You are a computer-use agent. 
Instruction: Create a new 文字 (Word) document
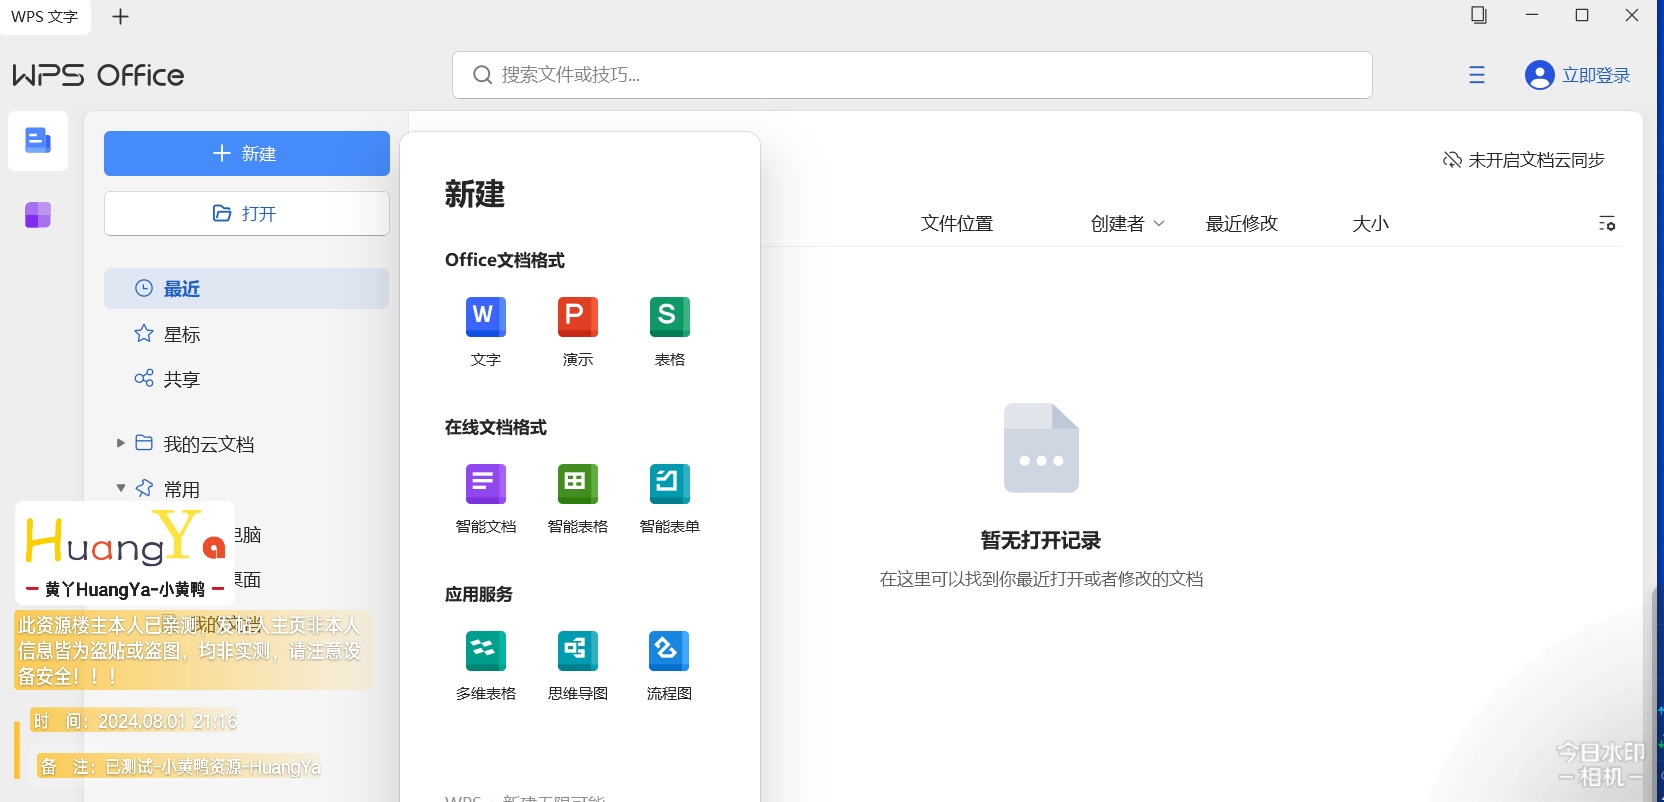pyautogui.click(x=485, y=318)
